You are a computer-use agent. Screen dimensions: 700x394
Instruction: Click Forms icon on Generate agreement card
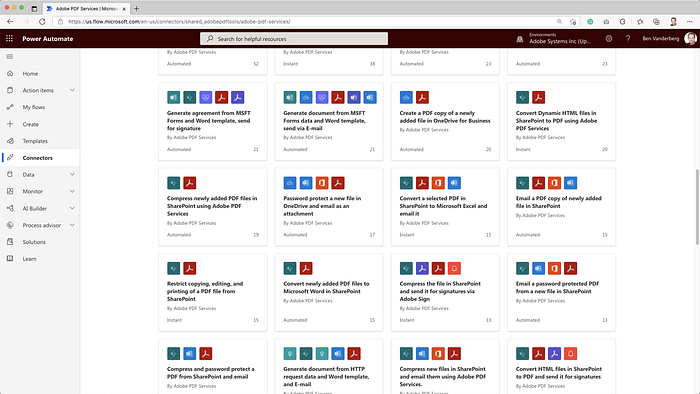(x=174, y=97)
